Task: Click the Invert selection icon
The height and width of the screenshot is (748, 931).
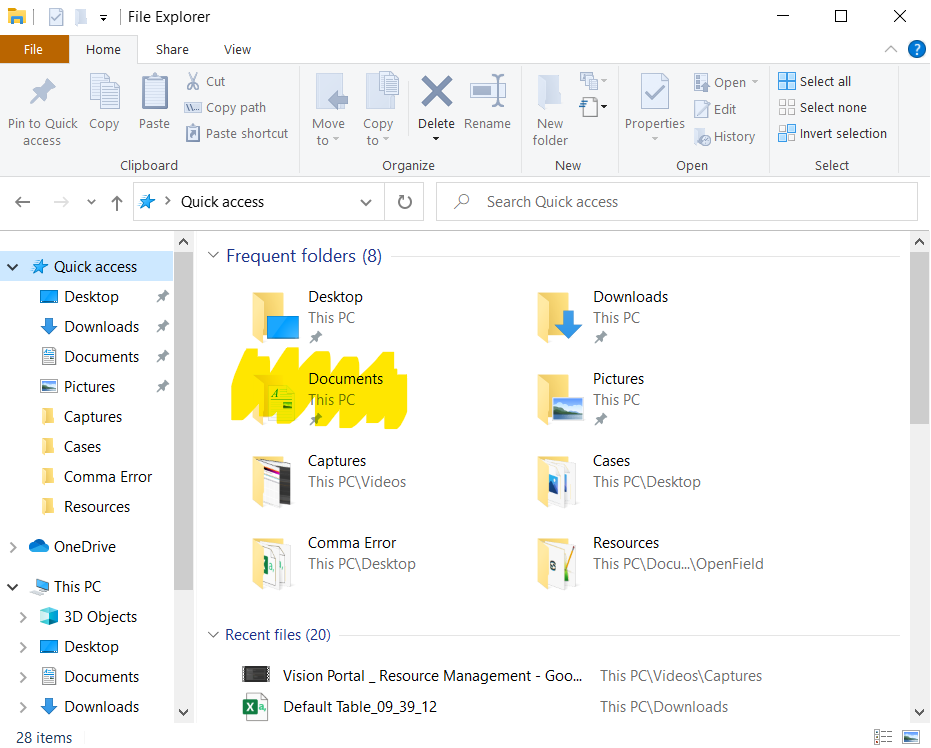Action: pyautogui.click(x=787, y=133)
